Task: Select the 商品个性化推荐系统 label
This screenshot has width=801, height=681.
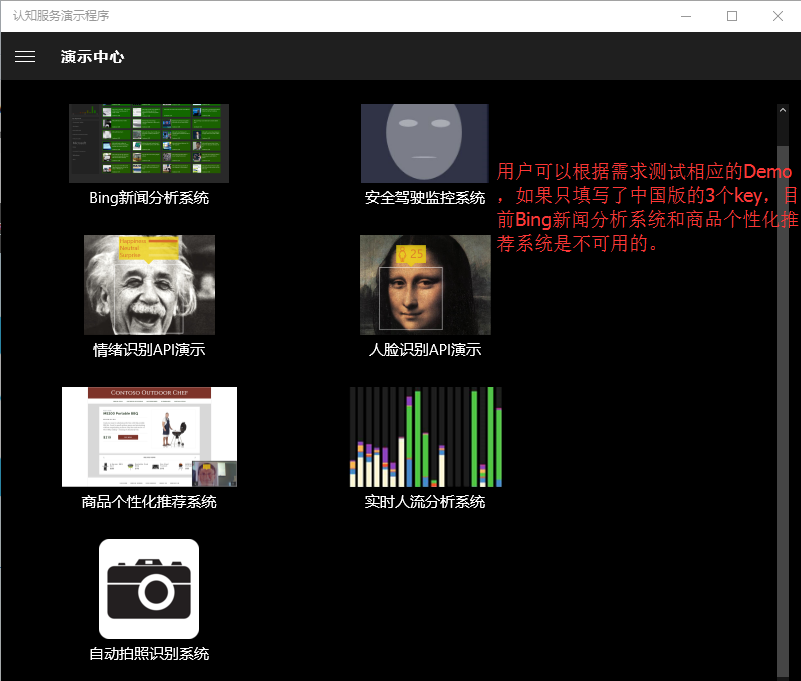Action: pyautogui.click(x=149, y=502)
